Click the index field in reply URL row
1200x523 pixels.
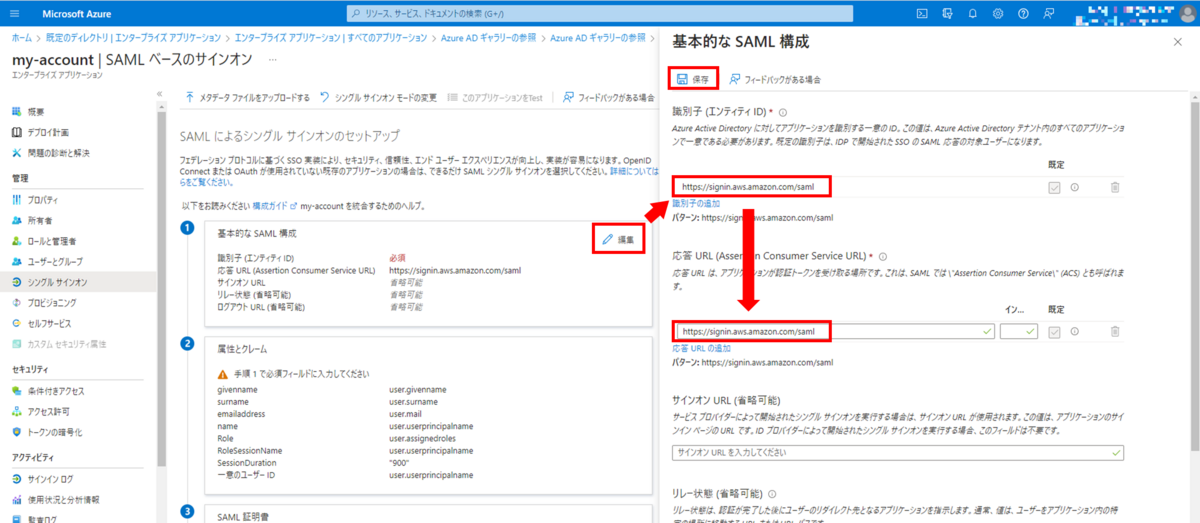click(x=1018, y=331)
